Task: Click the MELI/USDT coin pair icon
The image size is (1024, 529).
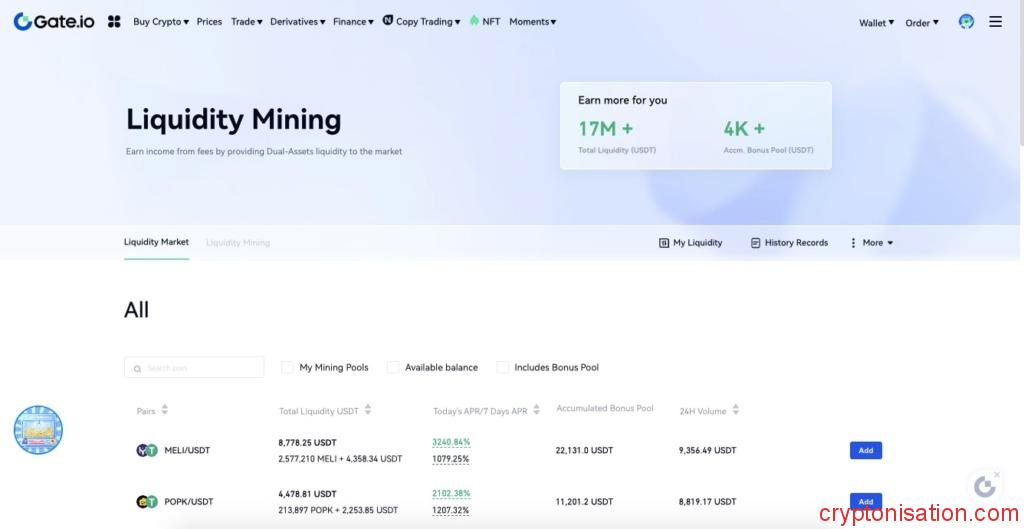Action: tap(147, 450)
